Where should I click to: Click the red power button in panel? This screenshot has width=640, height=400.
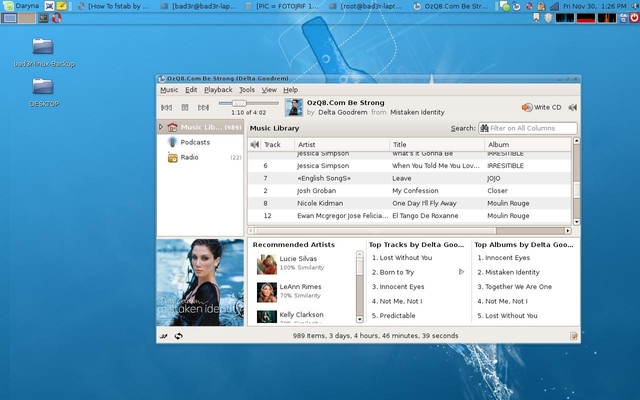coord(634,18)
